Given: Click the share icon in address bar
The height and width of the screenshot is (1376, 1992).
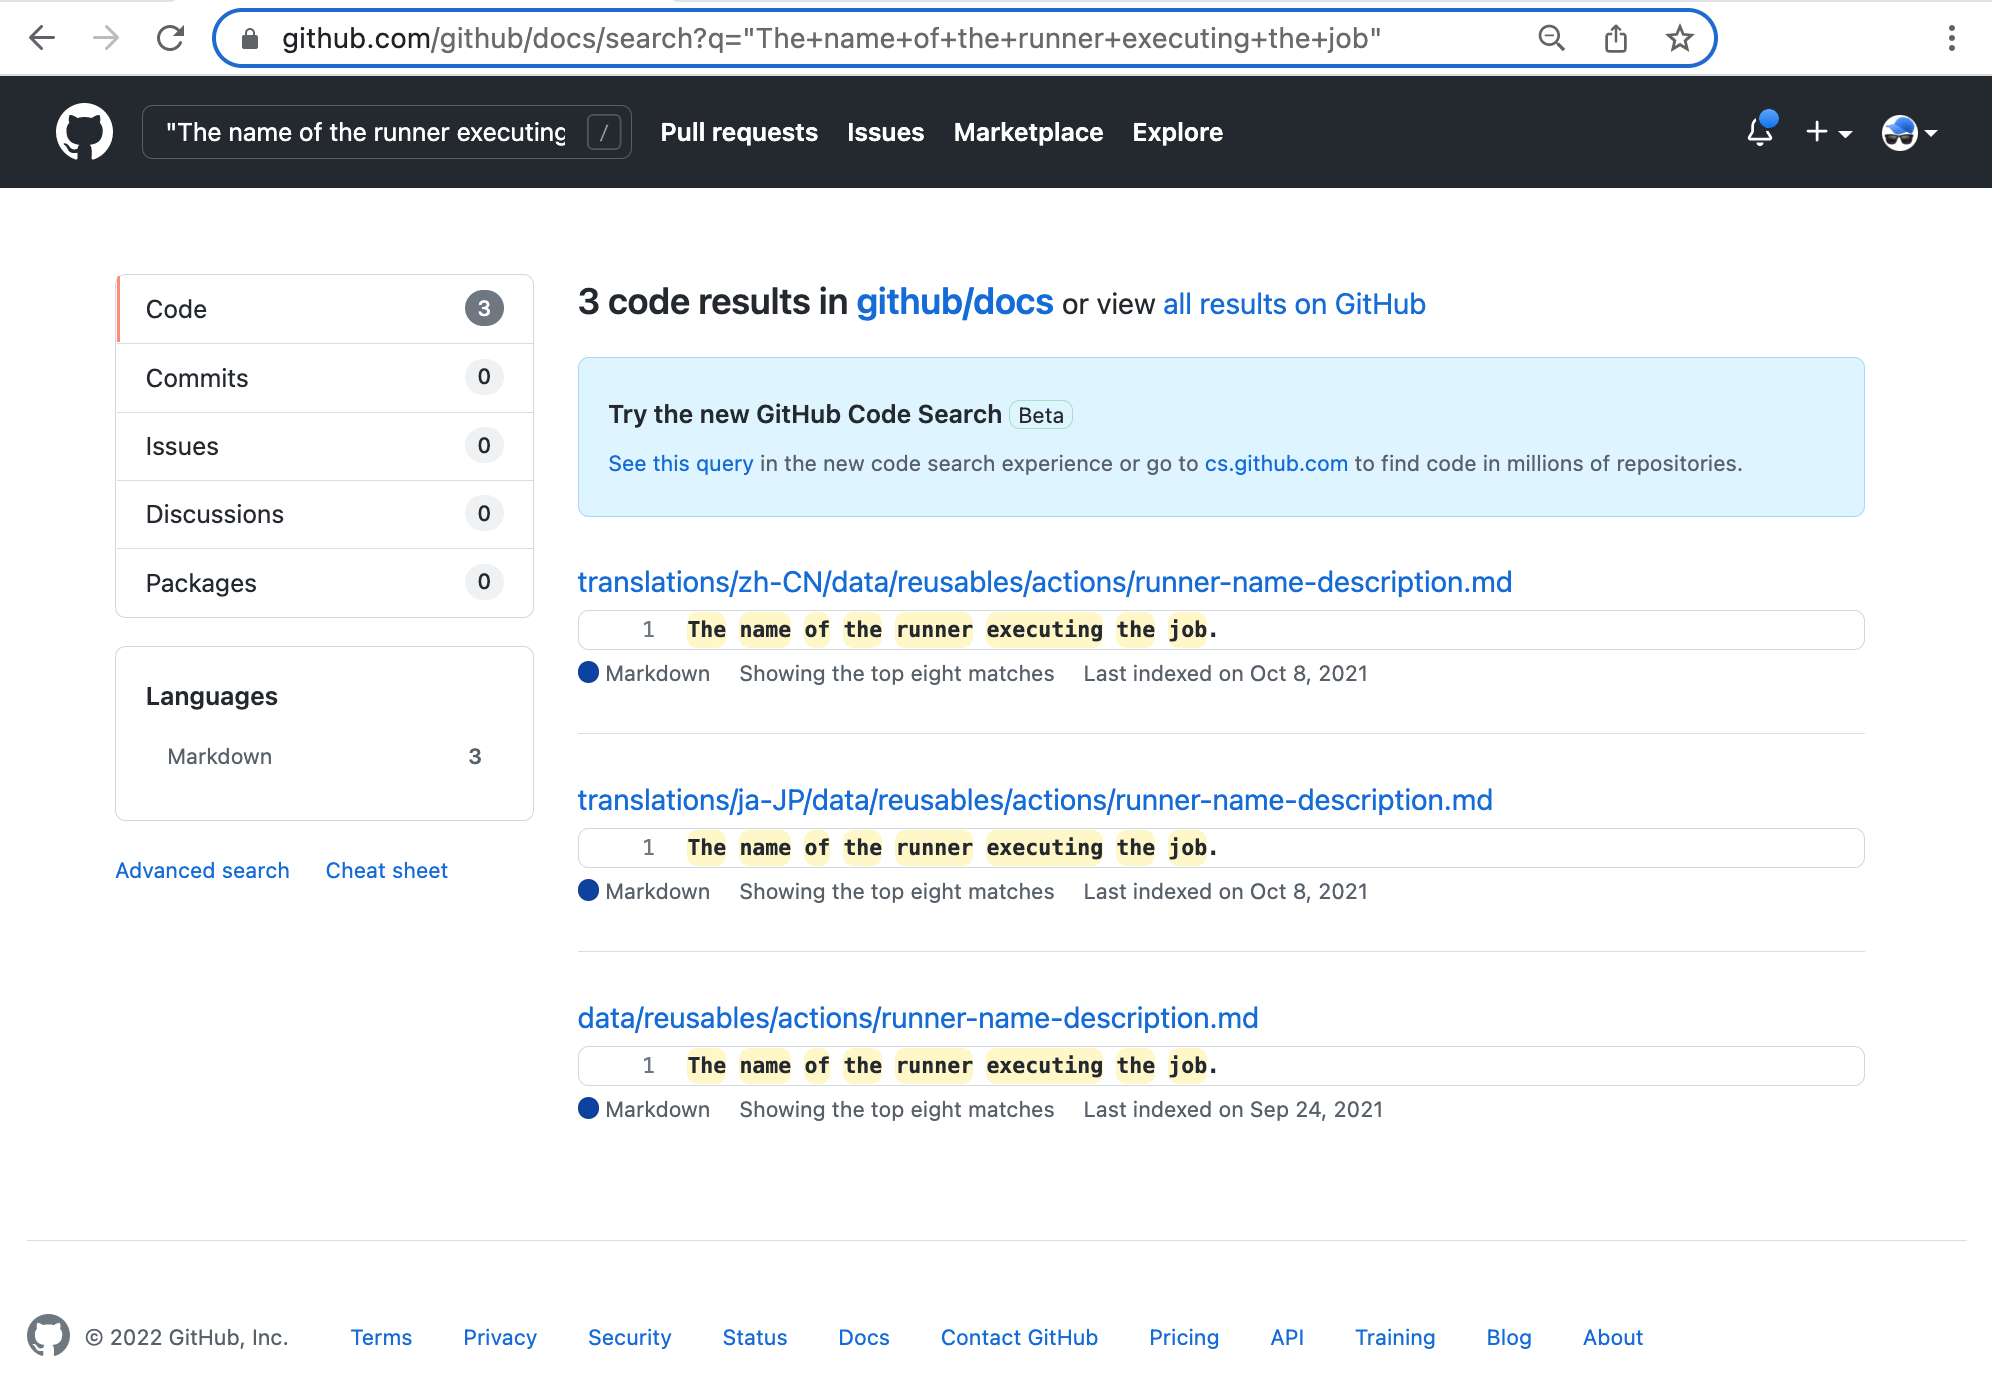Looking at the screenshot, I should click(1615, 39).
